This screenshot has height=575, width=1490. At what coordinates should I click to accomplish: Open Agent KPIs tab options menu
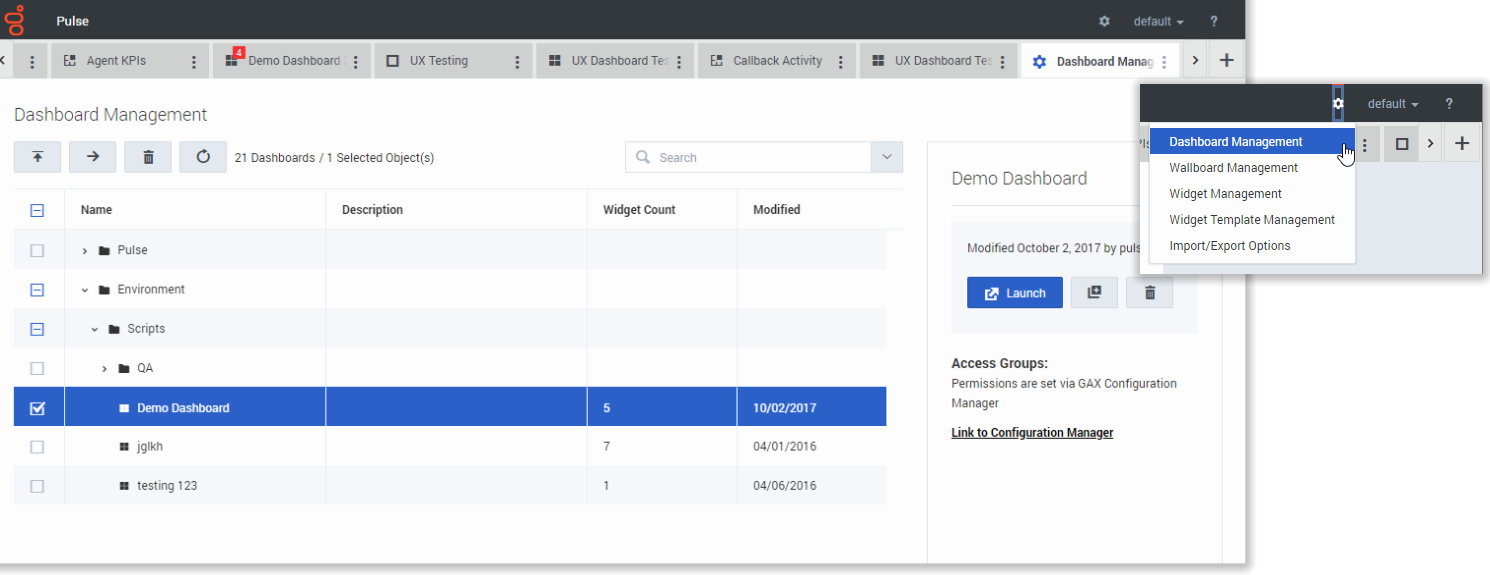[x=194, y=62]
